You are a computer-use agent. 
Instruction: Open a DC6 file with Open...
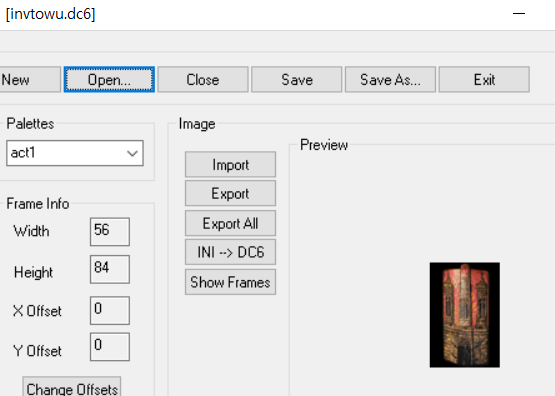109,79
